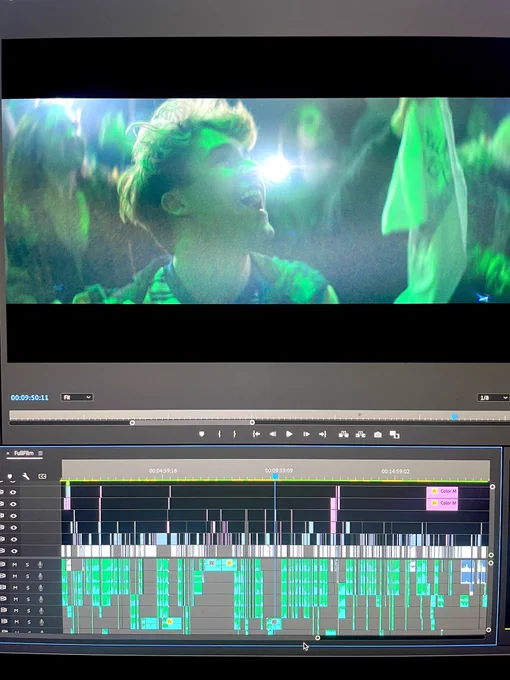The image size is (510, 680).
Task: Enable voice-over record on first audio track
Action: pyautogui.click(x=40, y=565)
